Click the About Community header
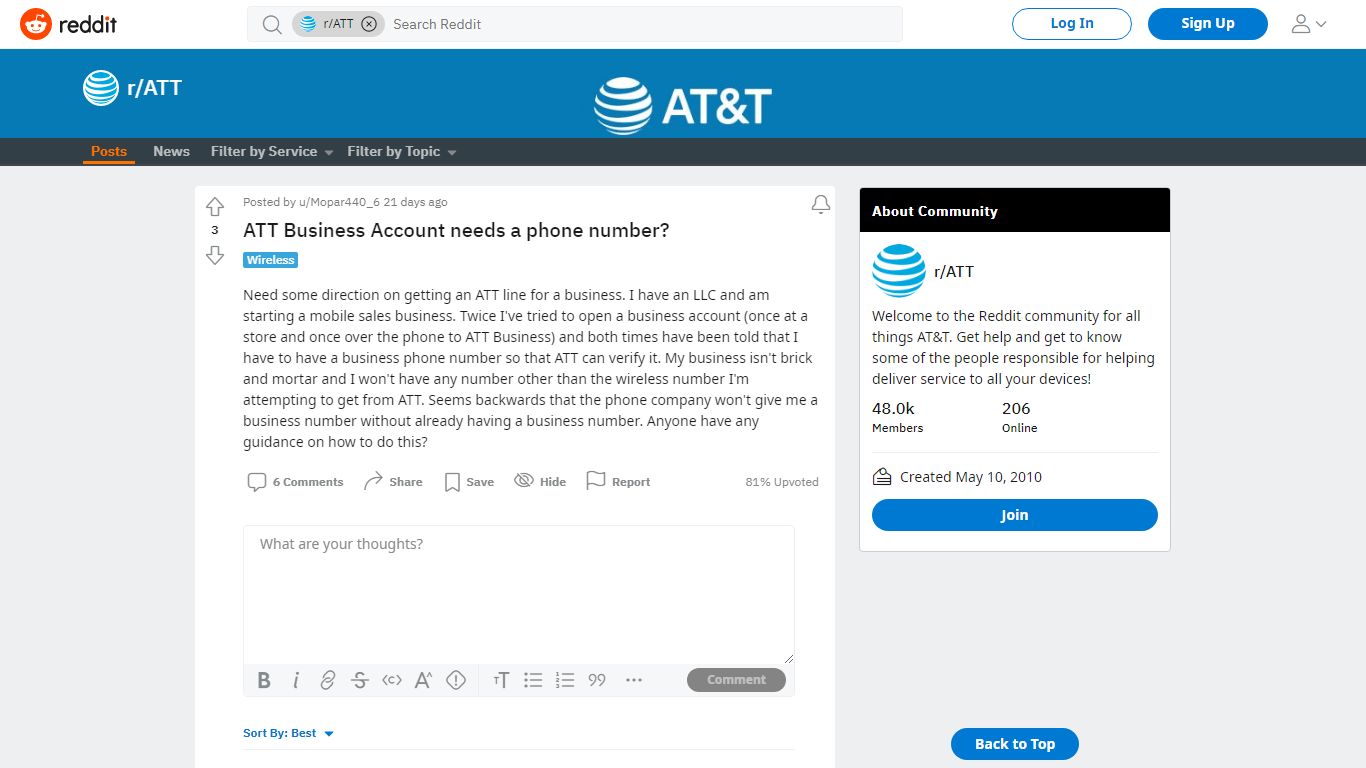 (1015, 211)
